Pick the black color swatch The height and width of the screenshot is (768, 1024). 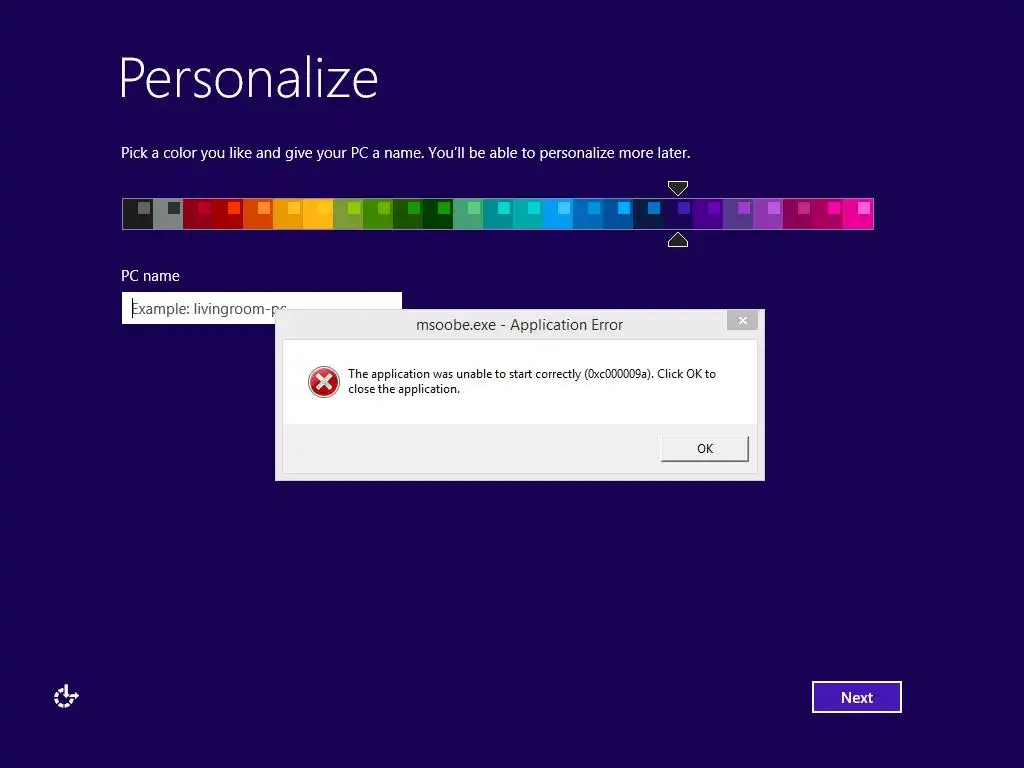point(138,214)
